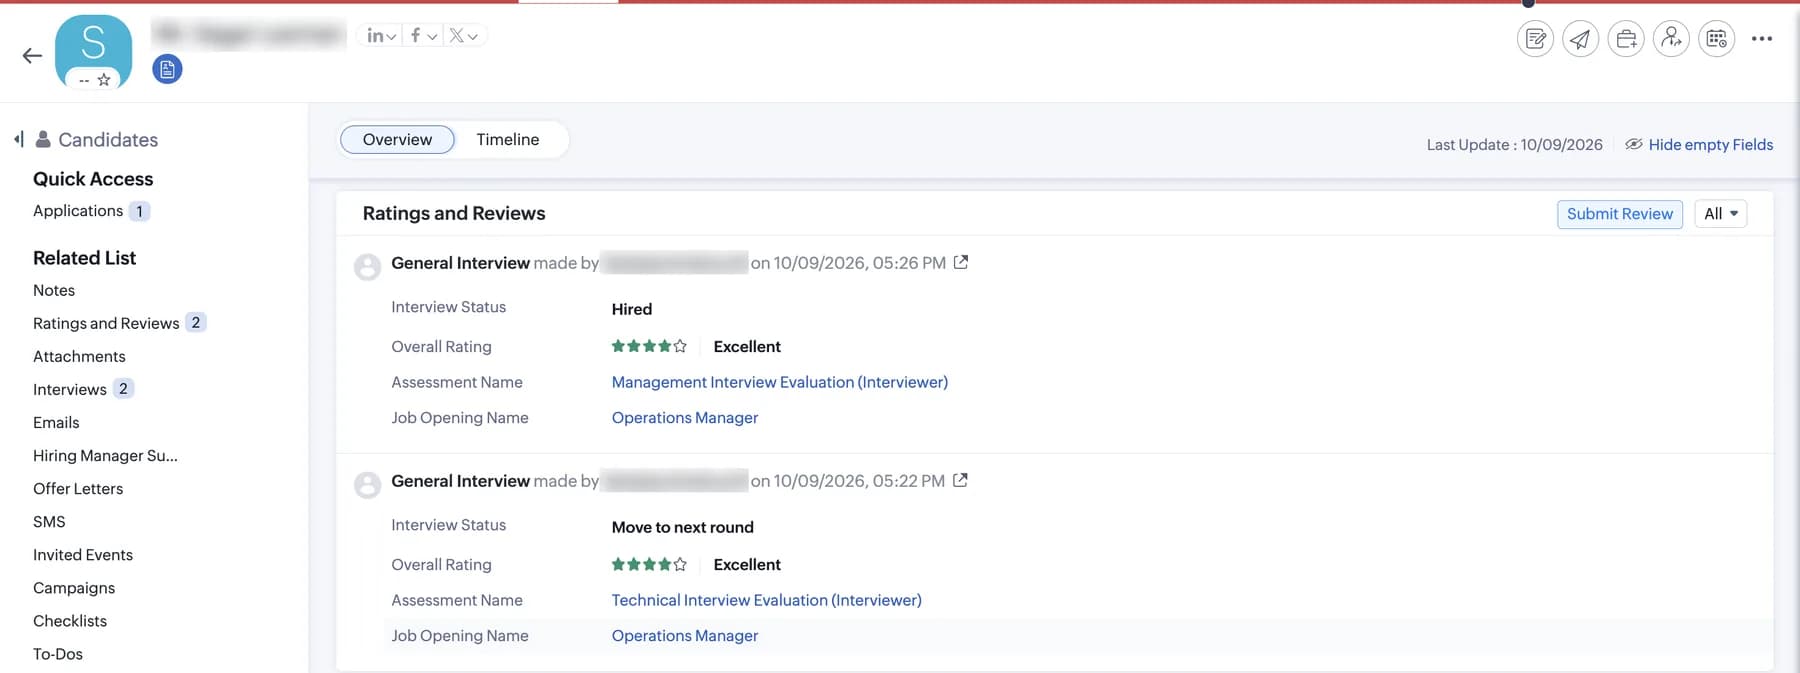Open Offer Letters in Related List
Image resolution: width=1800 pixels, height=673 pixels.
coord(78,489)
